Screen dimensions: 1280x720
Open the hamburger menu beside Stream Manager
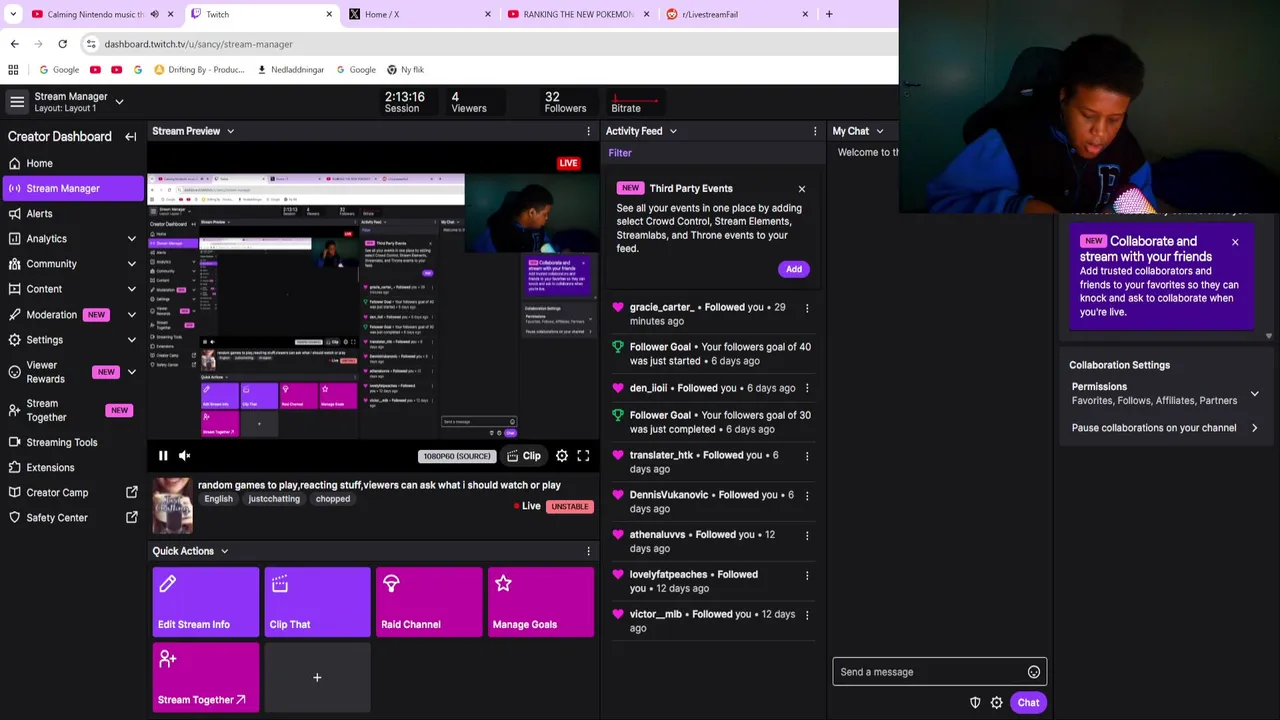click(x=17, y=102)
